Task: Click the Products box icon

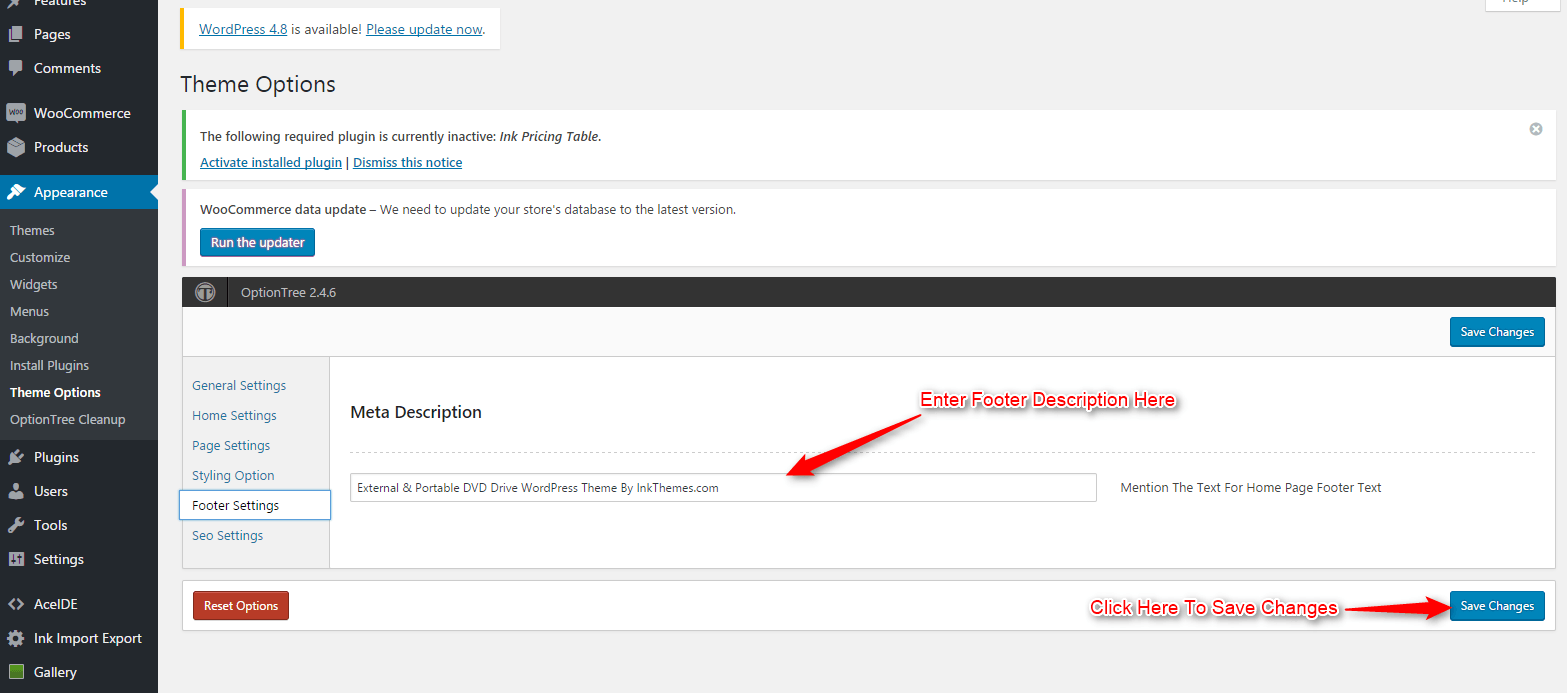Action: (x=15, y=147)
